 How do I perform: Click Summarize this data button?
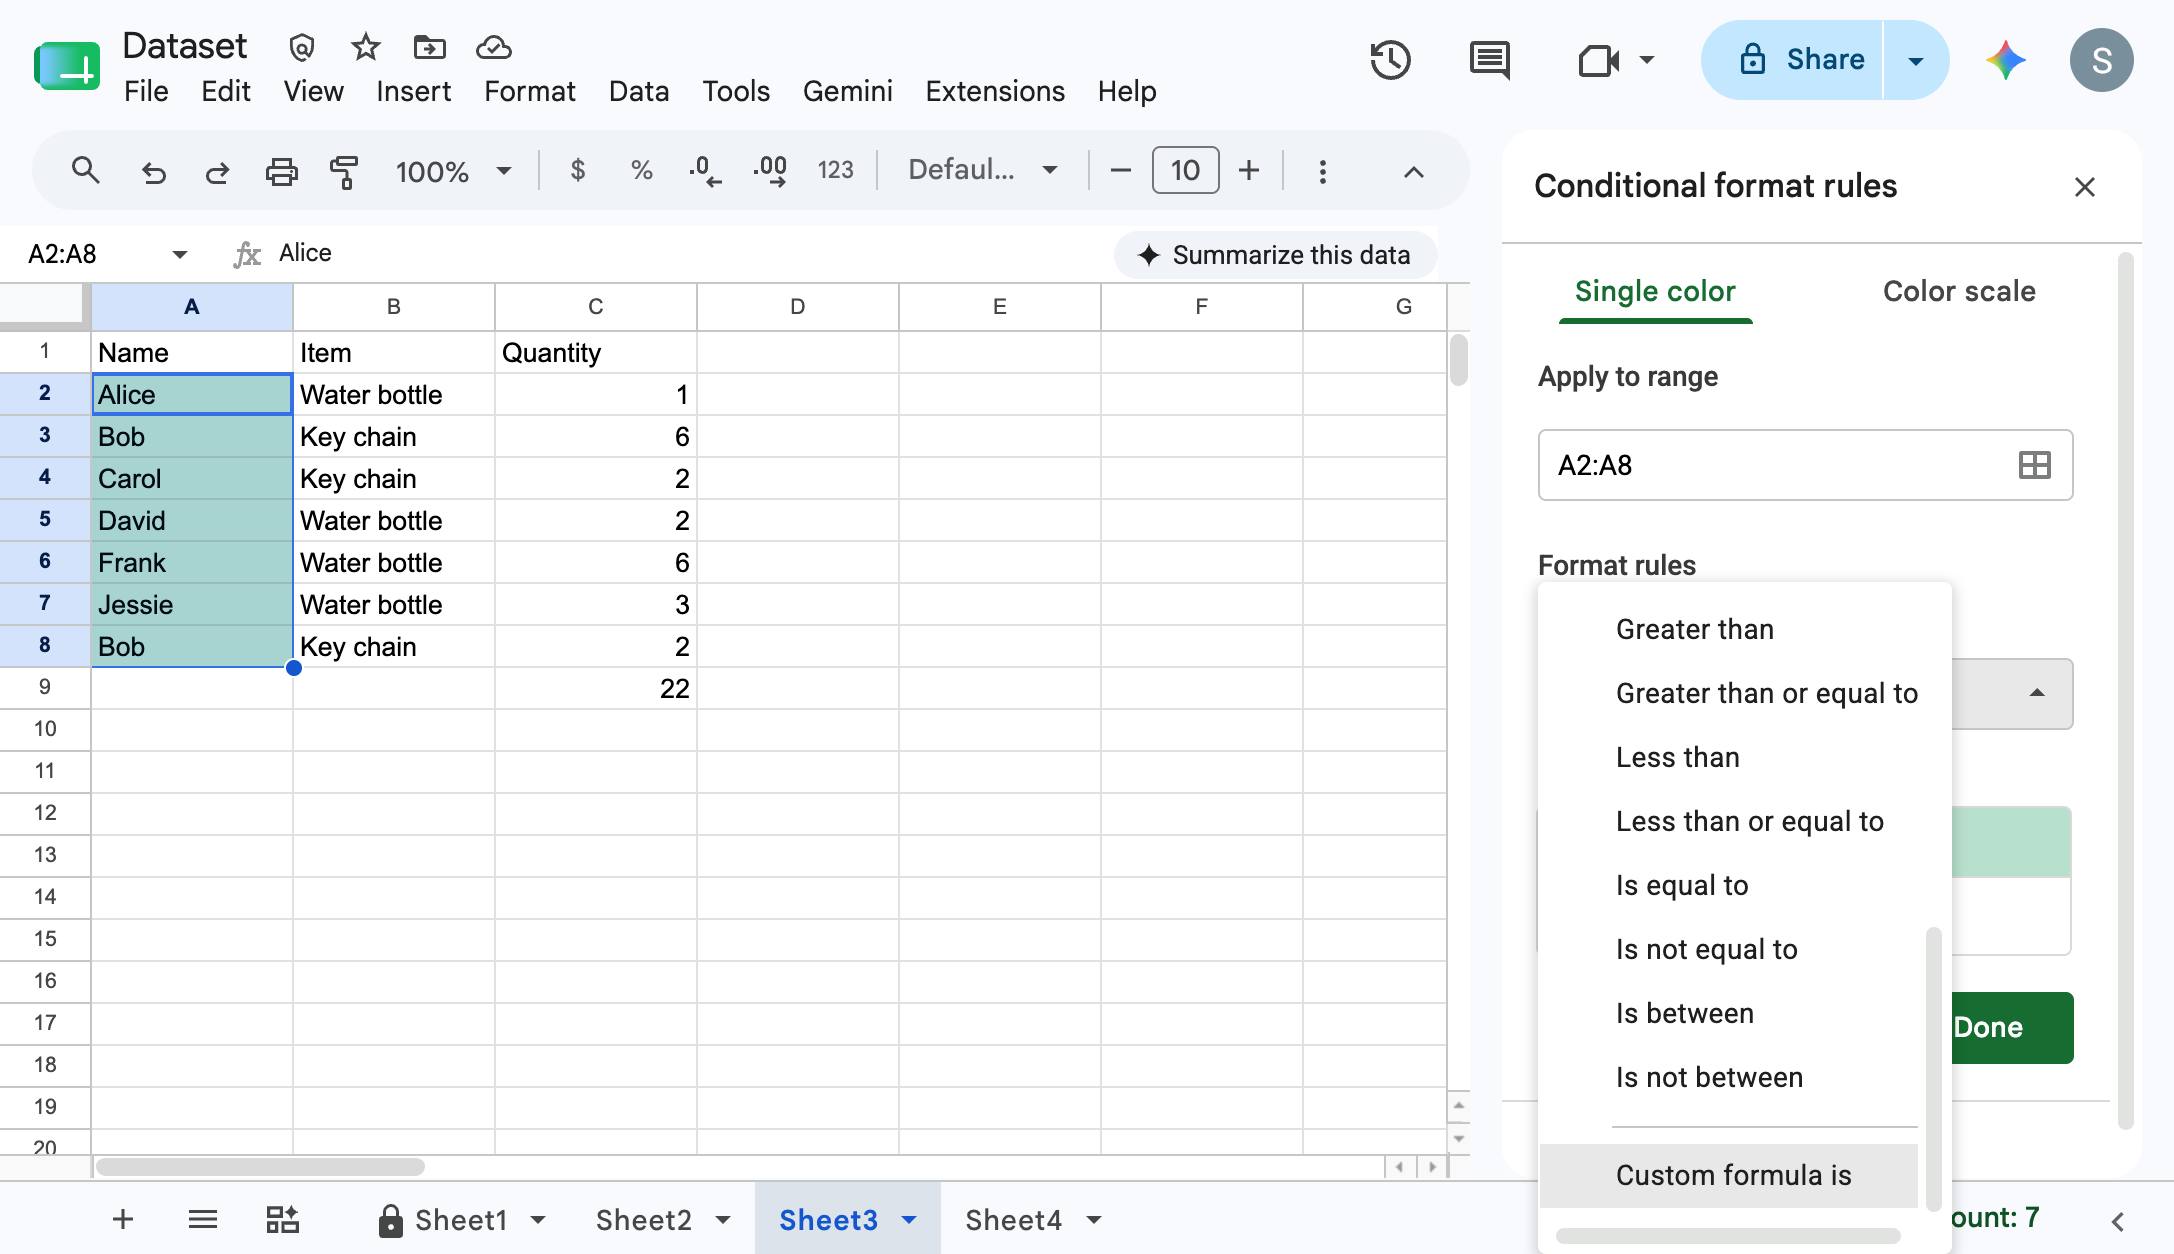click(1275, 255)
